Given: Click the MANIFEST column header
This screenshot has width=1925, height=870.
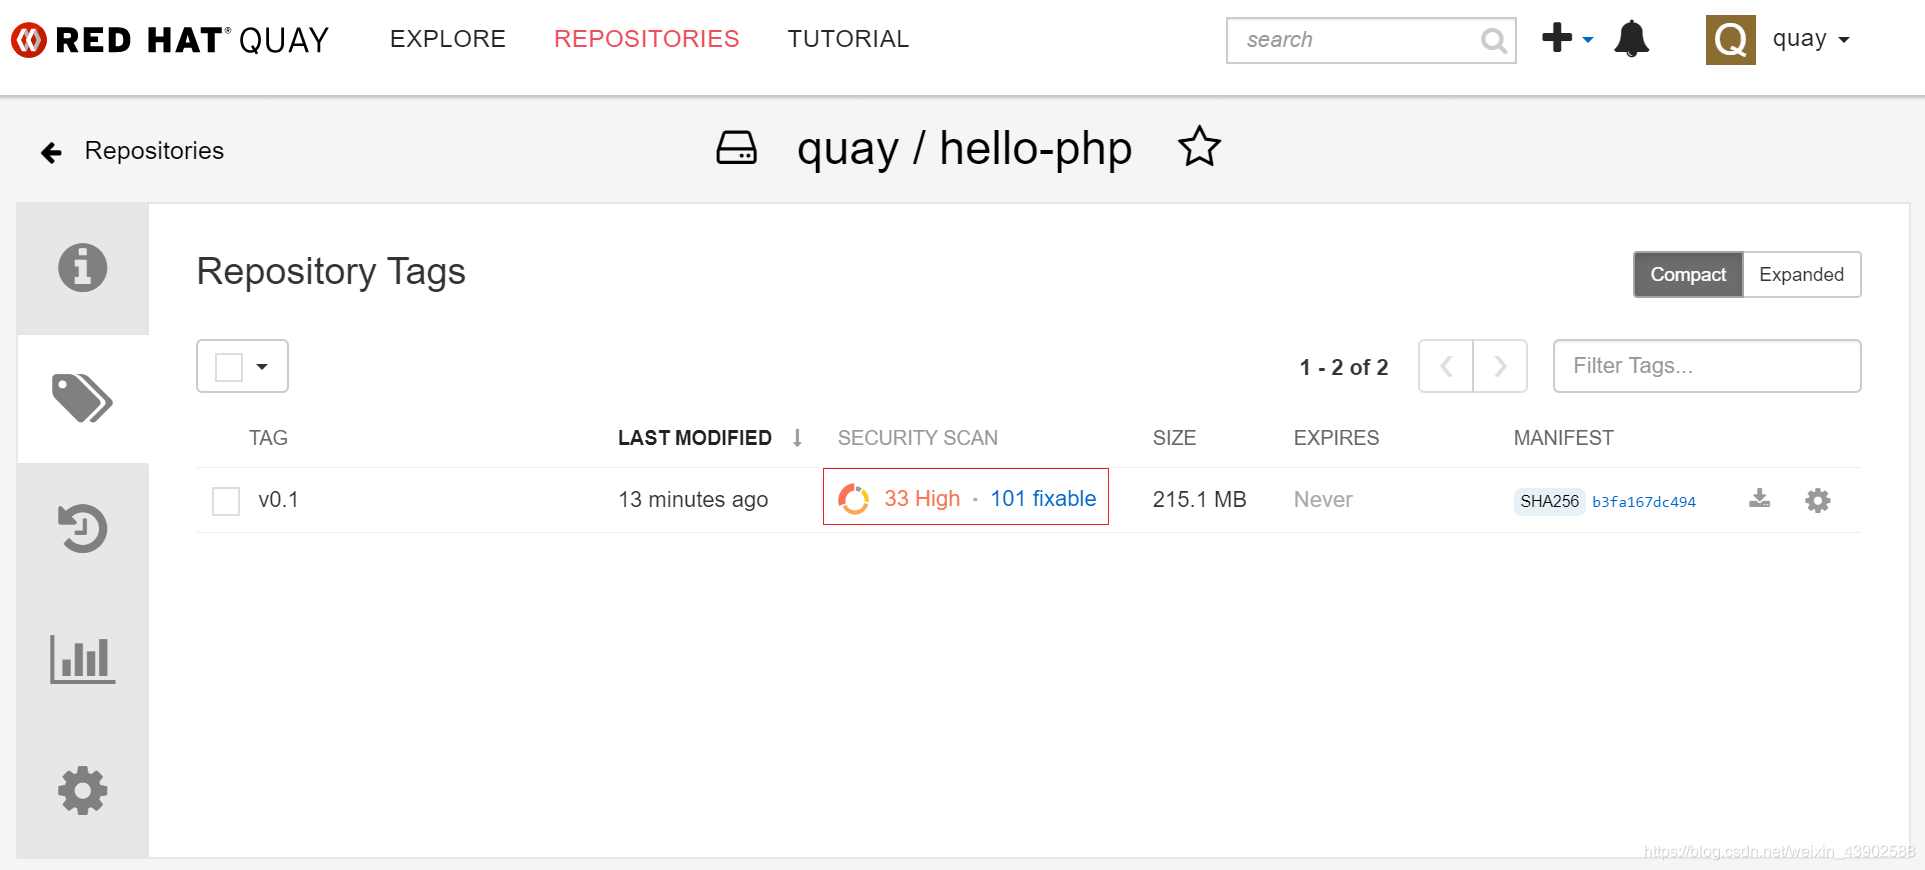Looking at the screenshot, I should 1563,438.
